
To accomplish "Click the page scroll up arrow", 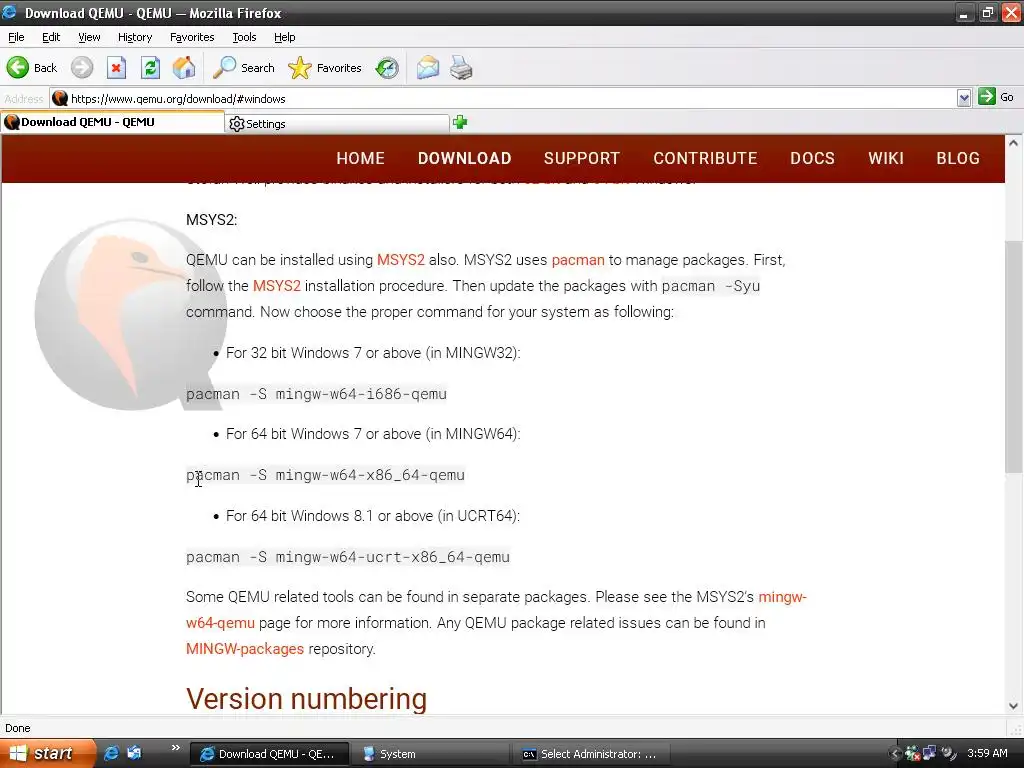I will tap(1014, 143).
